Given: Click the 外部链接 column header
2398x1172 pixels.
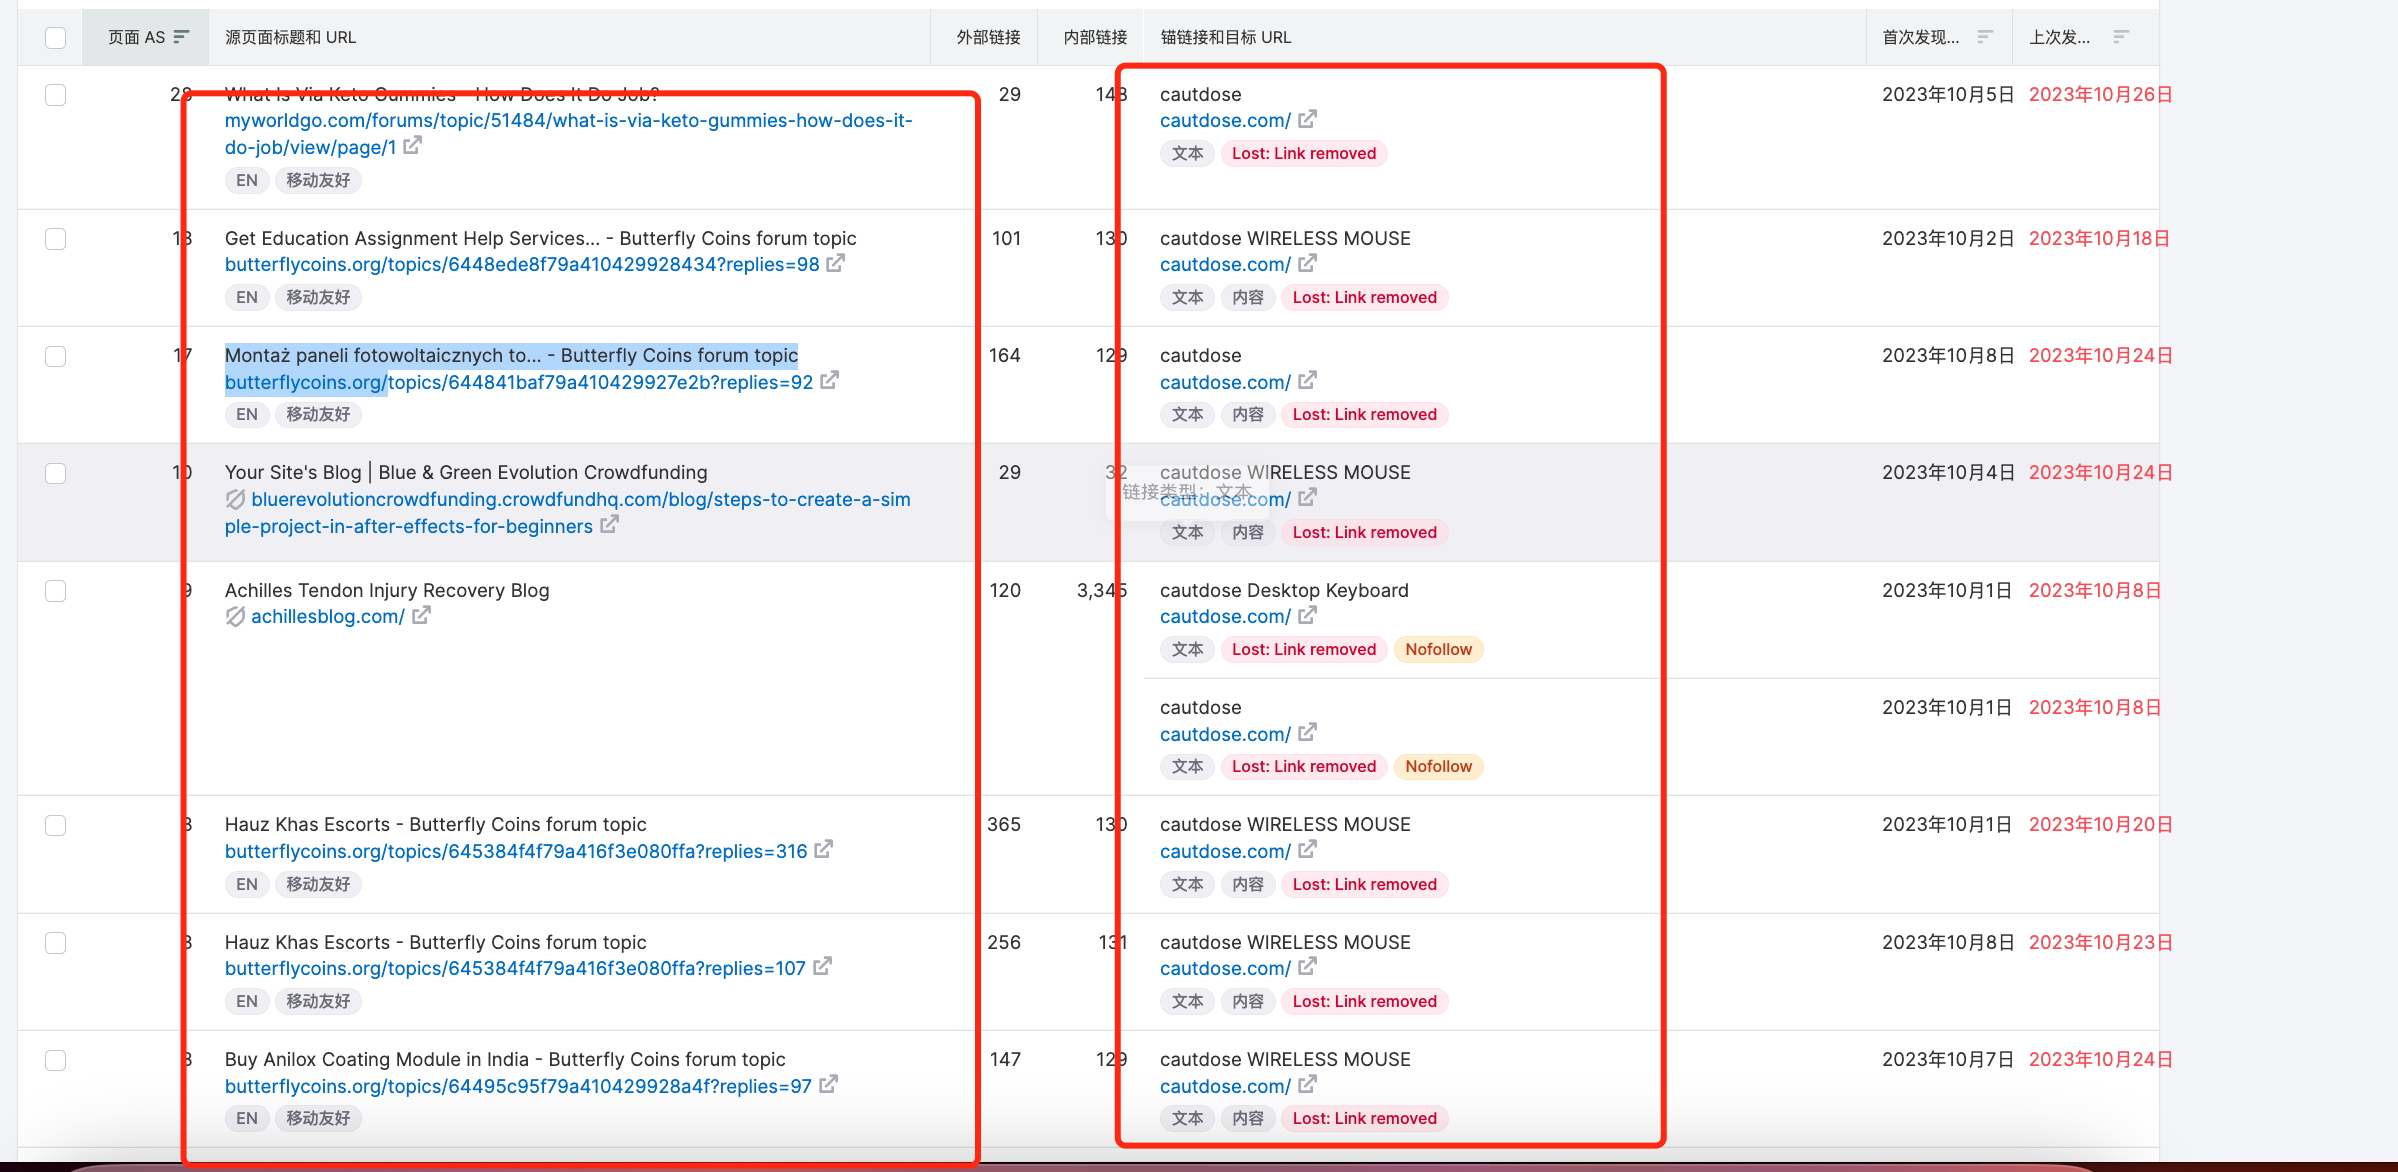Looking at the screenshot, I should [987, 37].
